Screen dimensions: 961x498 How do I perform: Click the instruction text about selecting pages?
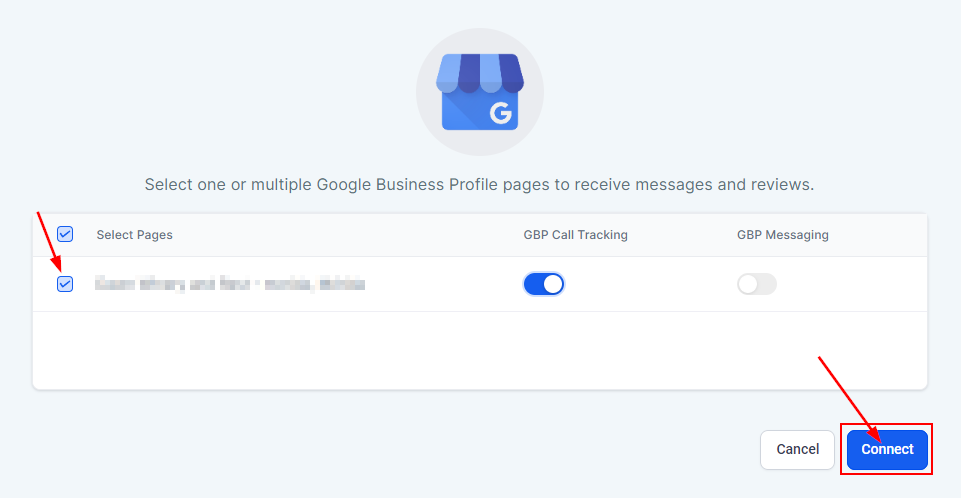tap(479, 185)
